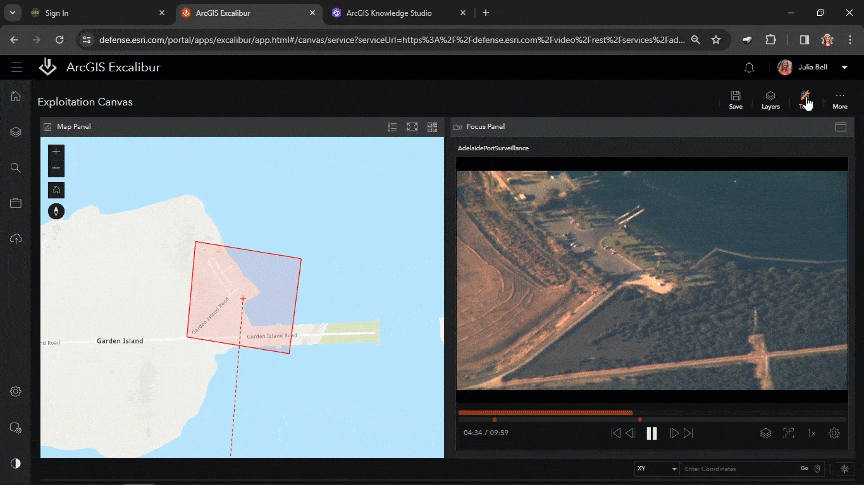Viewport: 864px width, 485px height.
Task: Toggle the browser side panel
Action: [x=804, y=40]
